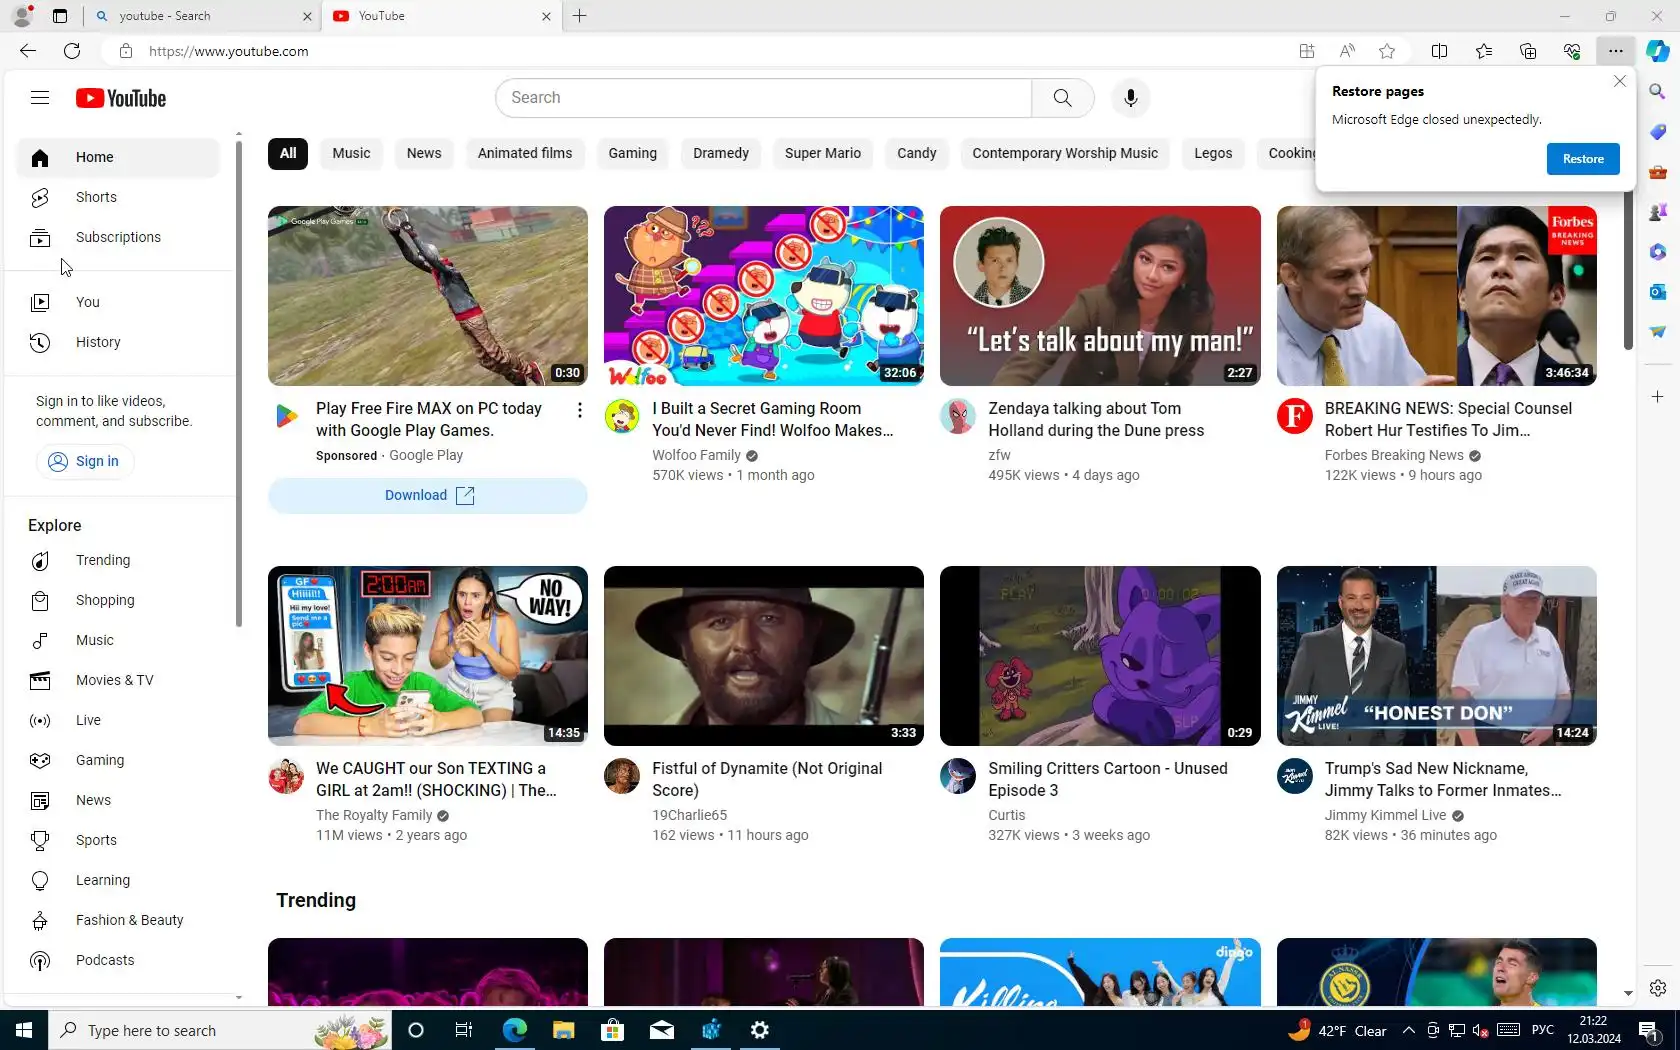
Task: Open the Jimmy Kimmel Honest Don thumbnail
Action: pyautogui.click(x=1436, y=656)
